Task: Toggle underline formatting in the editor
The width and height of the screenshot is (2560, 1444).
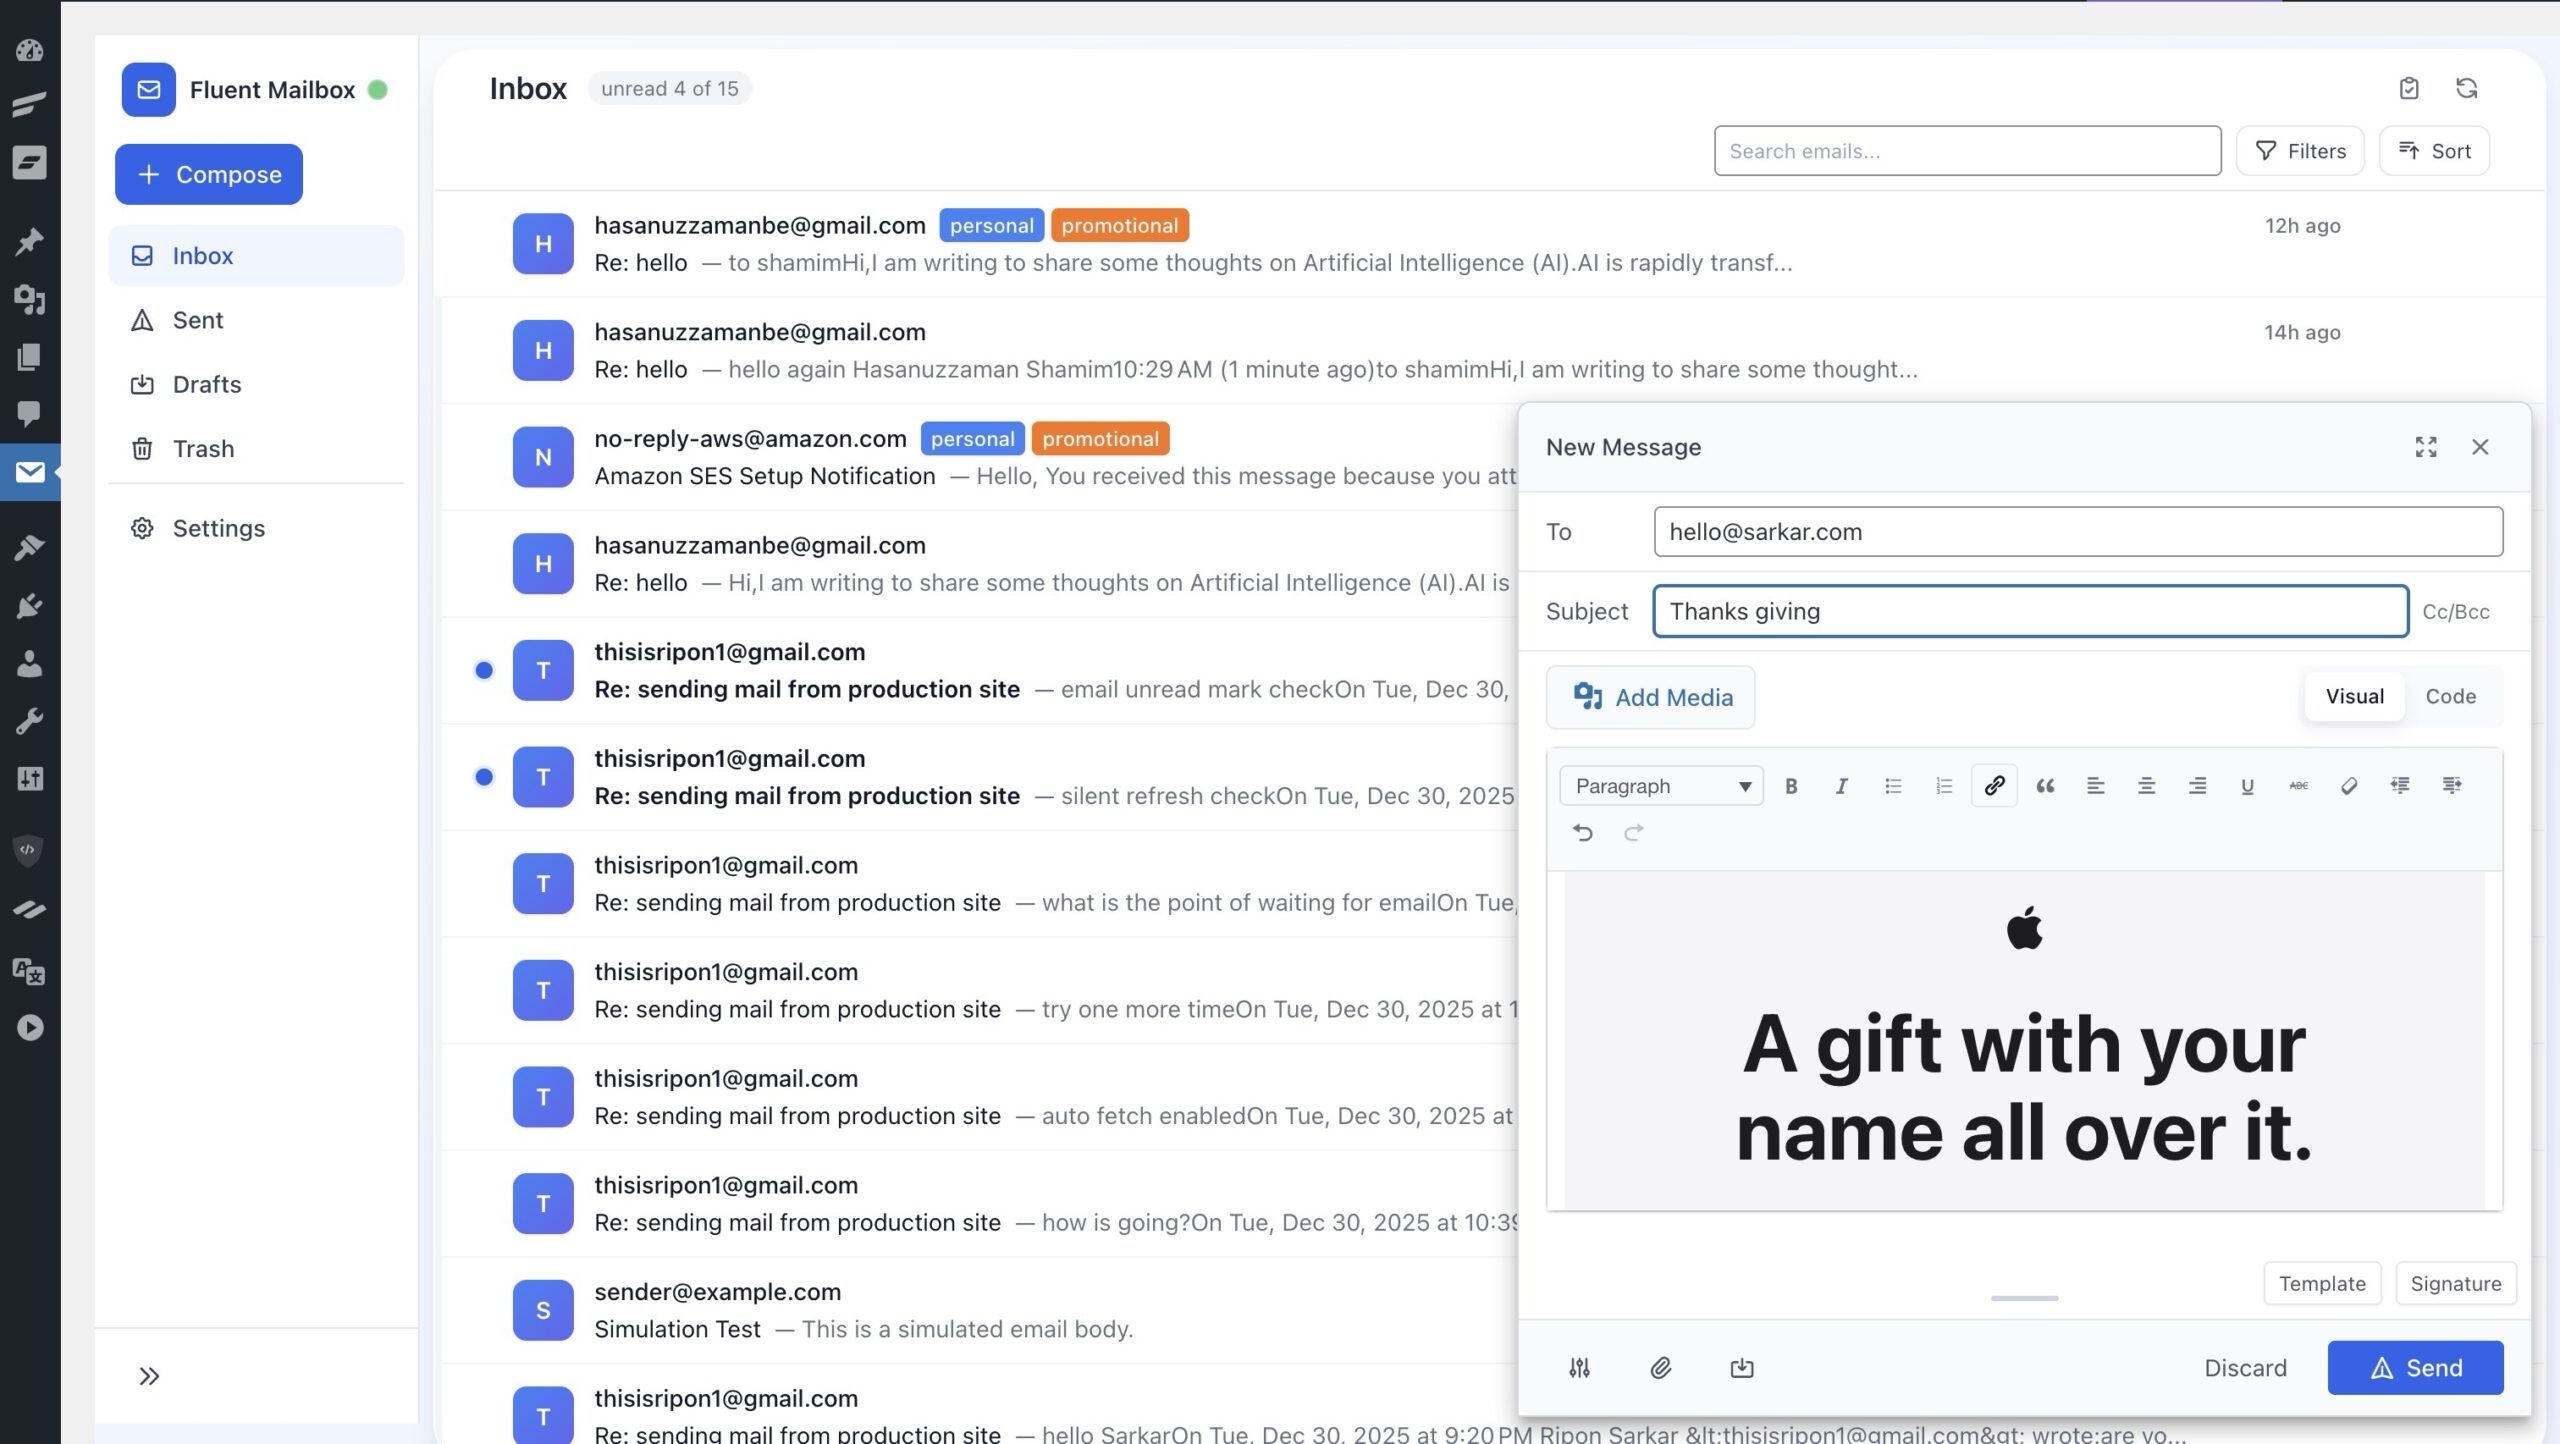Action: pyautogui.click(x=2247, y=786)
